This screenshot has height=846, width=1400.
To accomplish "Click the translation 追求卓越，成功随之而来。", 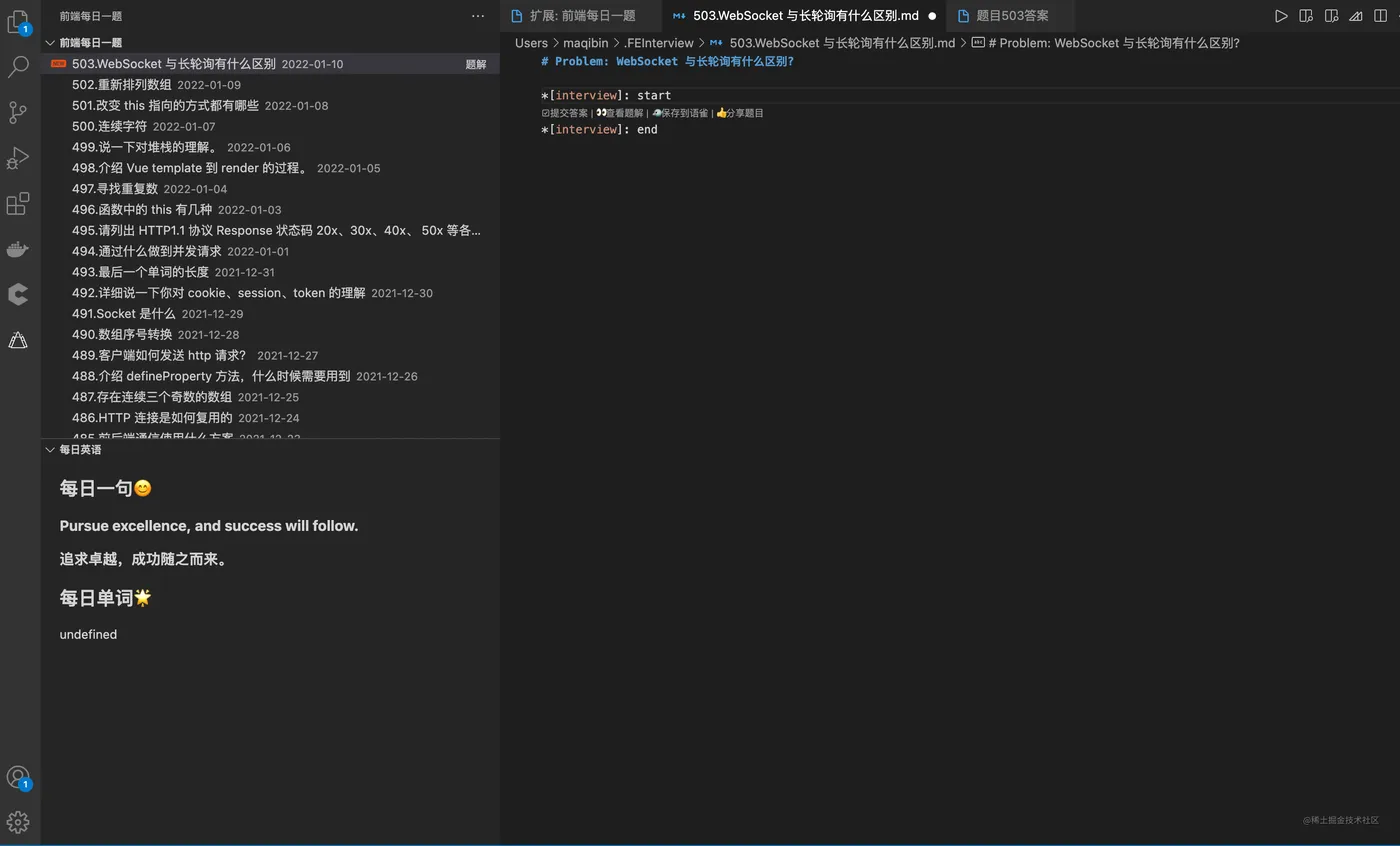I will 145,559.
